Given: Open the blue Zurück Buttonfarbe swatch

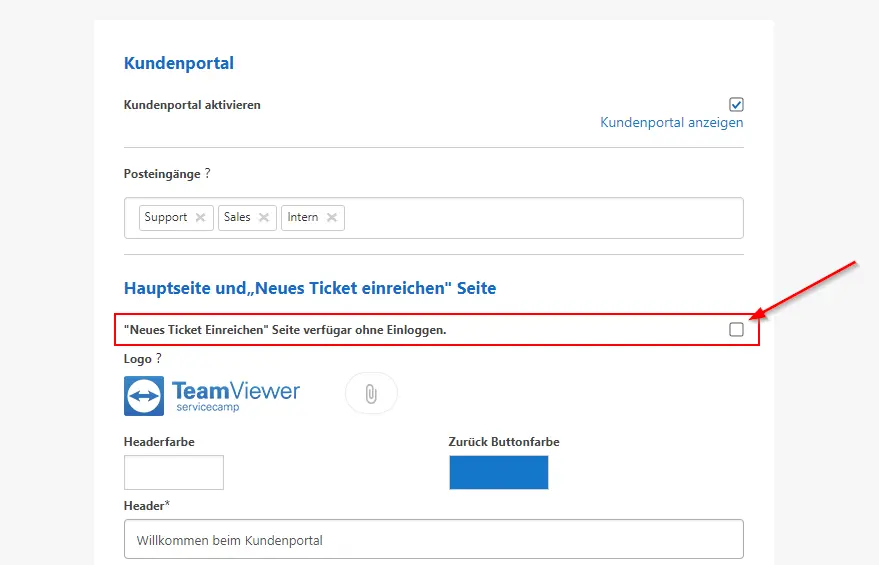Looking at the screenshot, I should click(x=498, y=473).
